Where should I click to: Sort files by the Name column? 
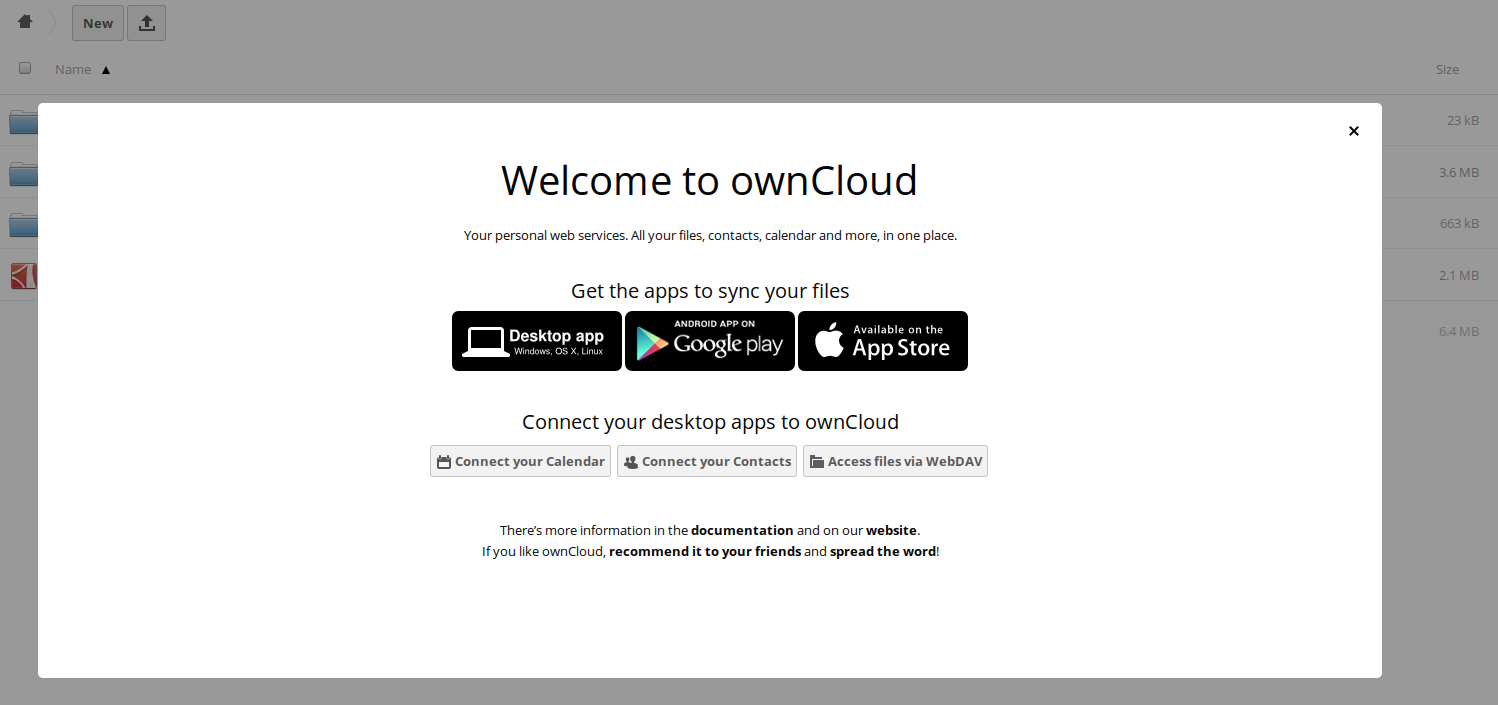(73, 69)
